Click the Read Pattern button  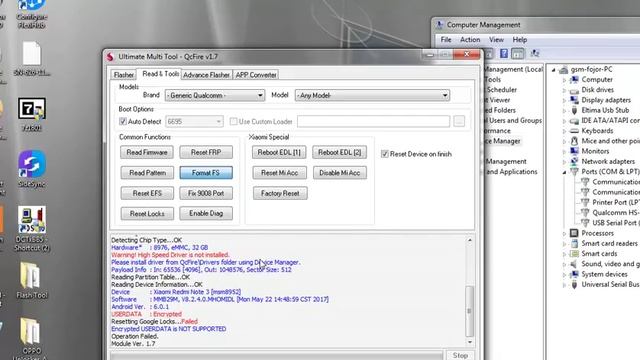click(147, 173)
